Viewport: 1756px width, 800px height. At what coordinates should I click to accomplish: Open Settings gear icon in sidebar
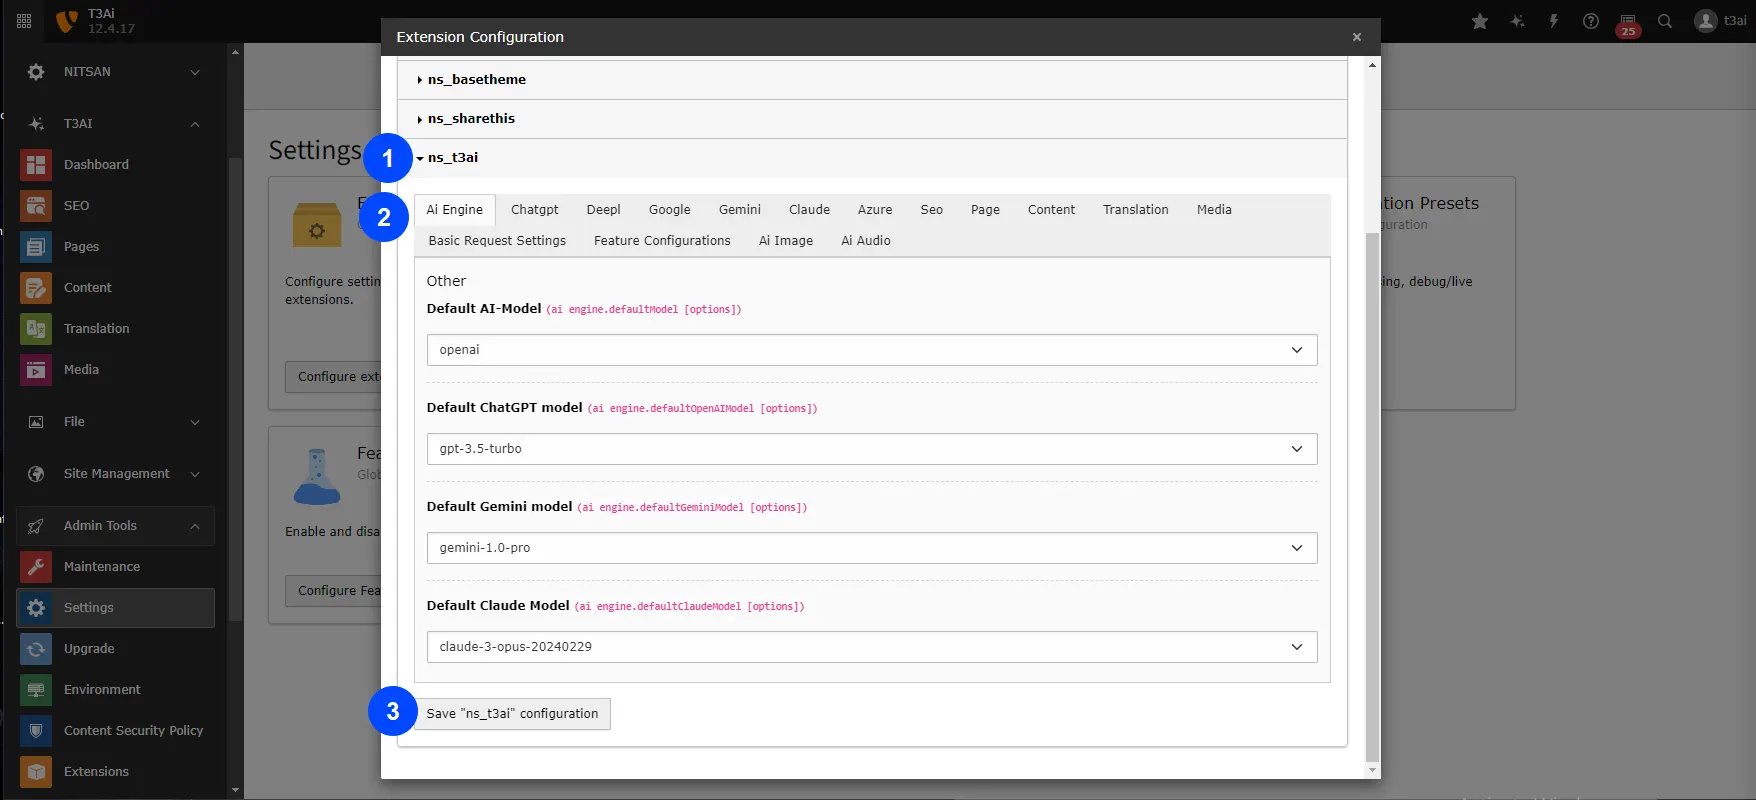click(x=36, y=608)
